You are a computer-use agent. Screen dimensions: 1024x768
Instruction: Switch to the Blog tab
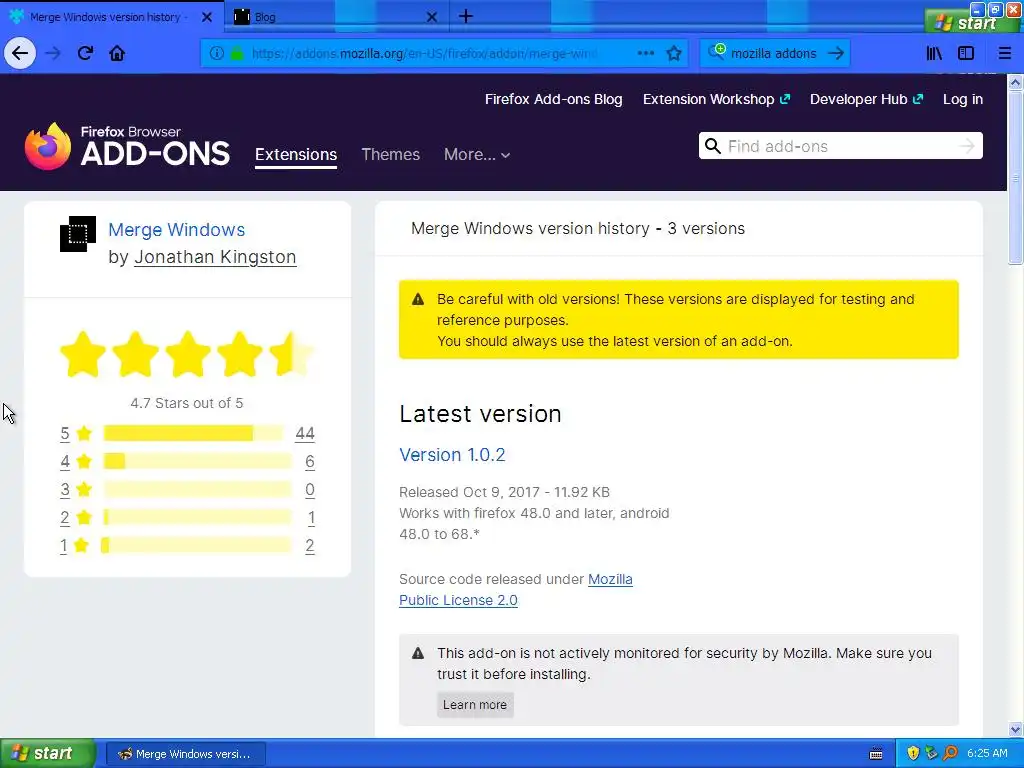point(336,17)
